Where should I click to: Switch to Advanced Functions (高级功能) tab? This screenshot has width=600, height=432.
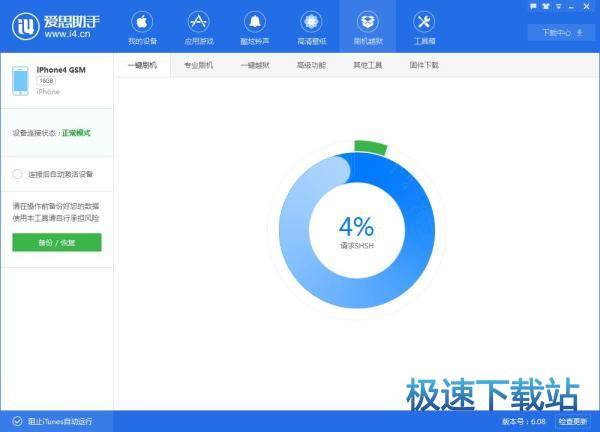pos(311,65)
